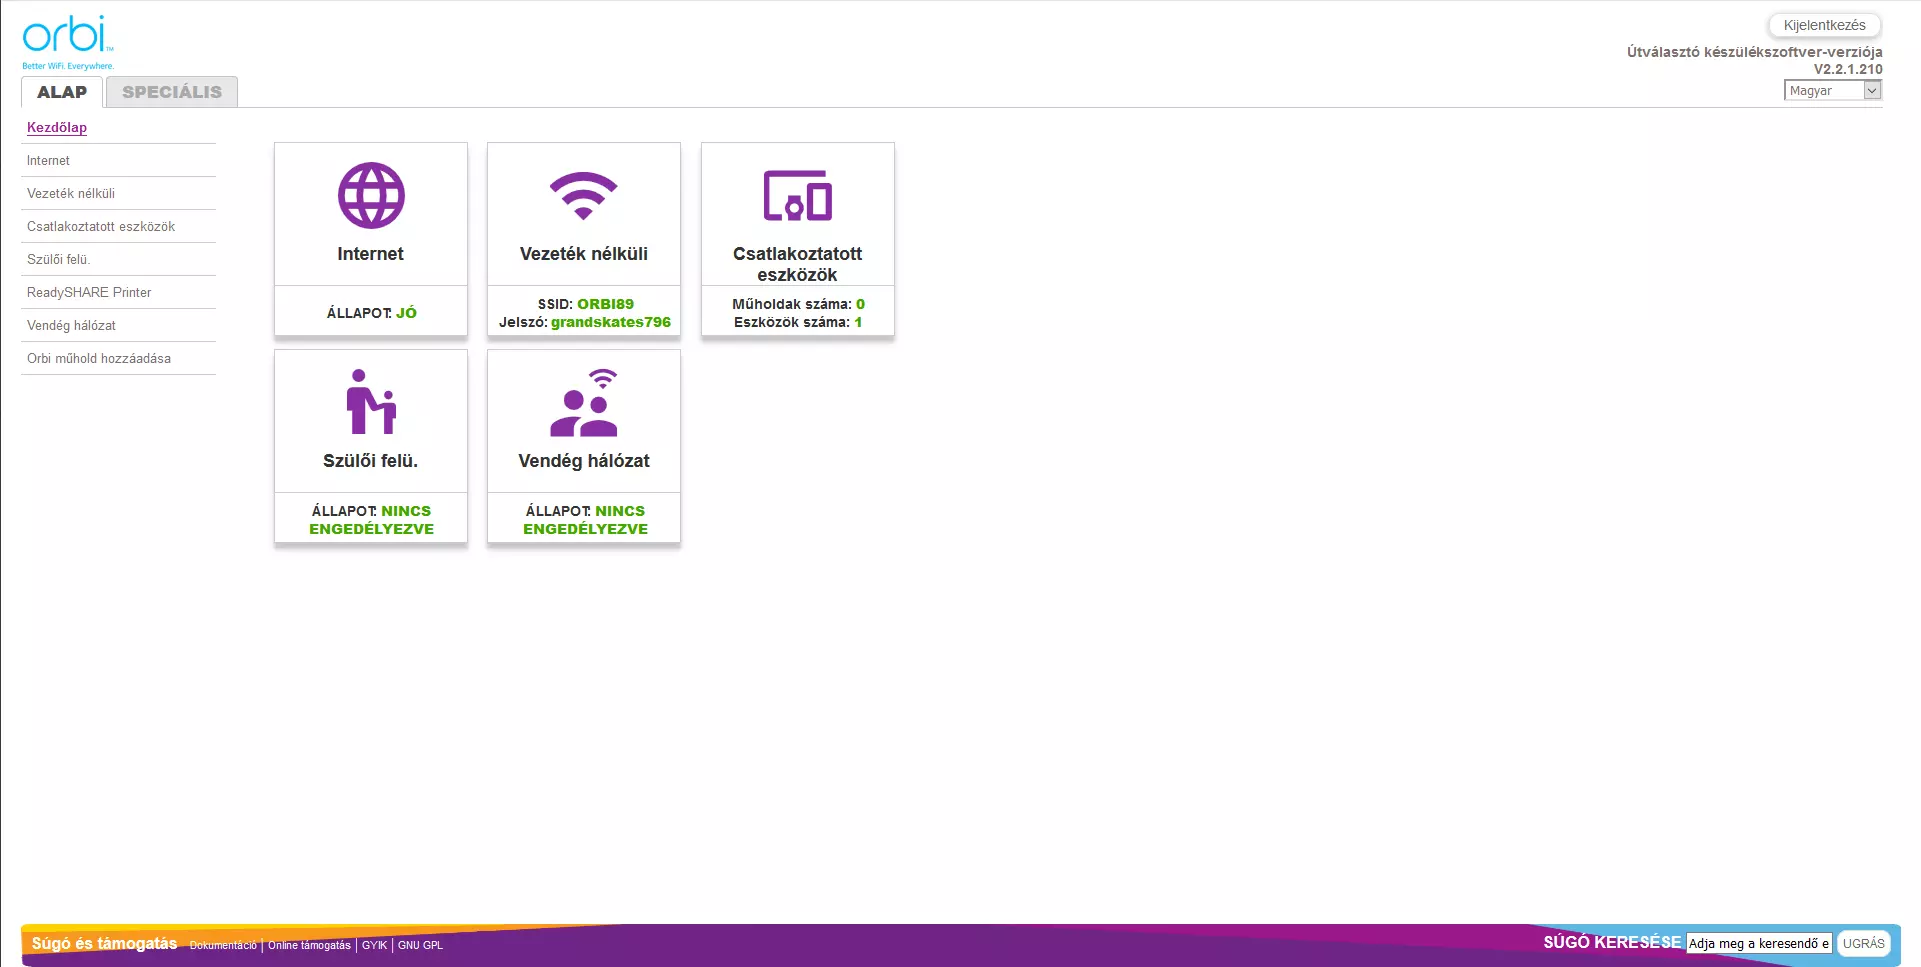The width and height of the screenshot is (1921, 967).
Task: Select the ALAP tab
Action: click(x=62, y=92)
